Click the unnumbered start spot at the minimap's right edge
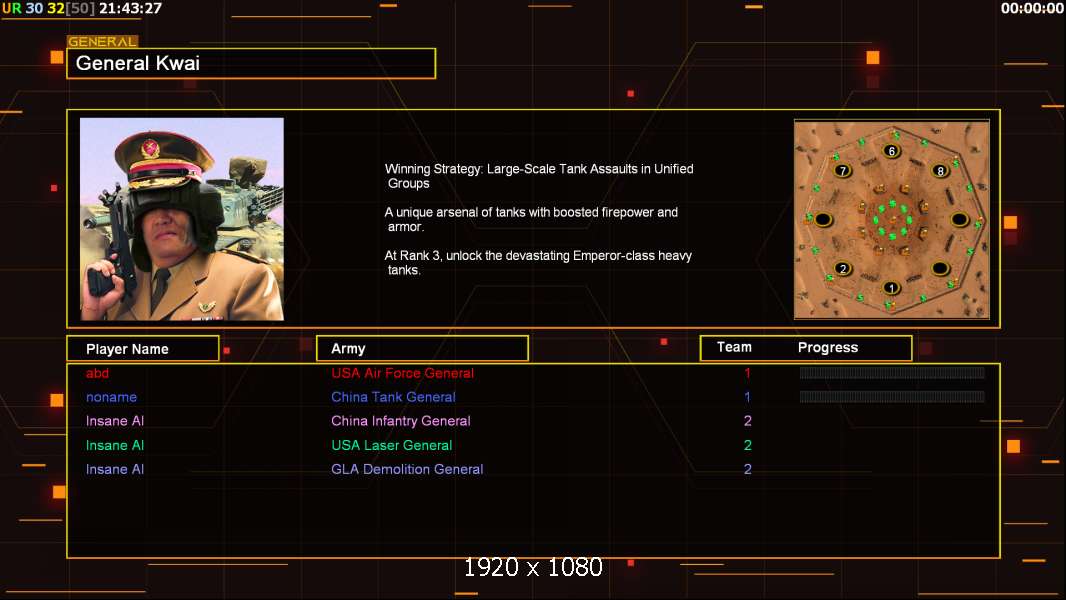 pos(959,219)
